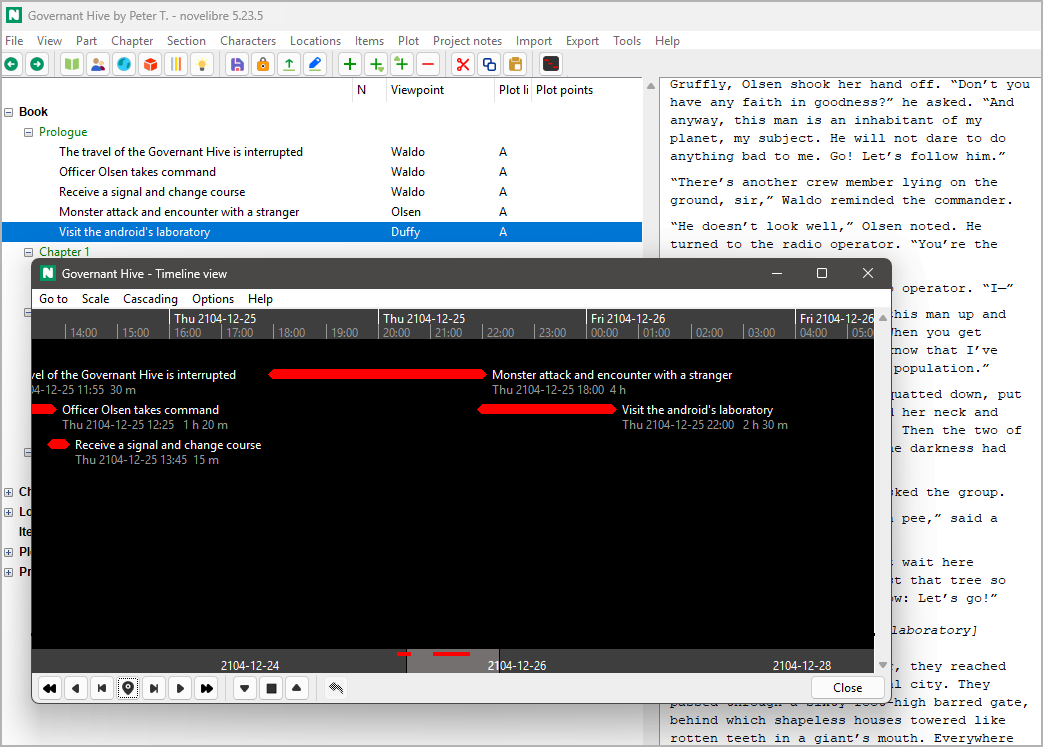This screenshot has height=747, width=1043.
Task: Open the Cascading menu in Timeline view
Action: point(150,298)
